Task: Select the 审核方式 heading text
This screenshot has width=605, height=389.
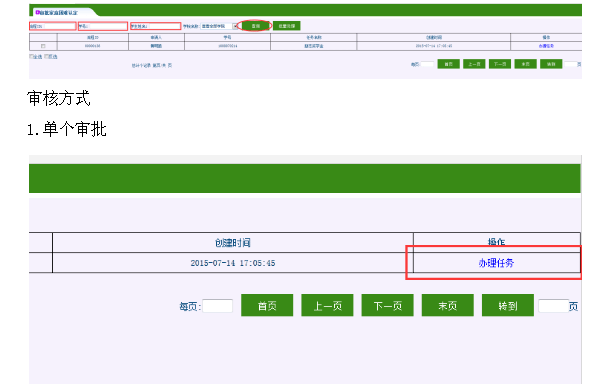Action: [x=59, y=98]
